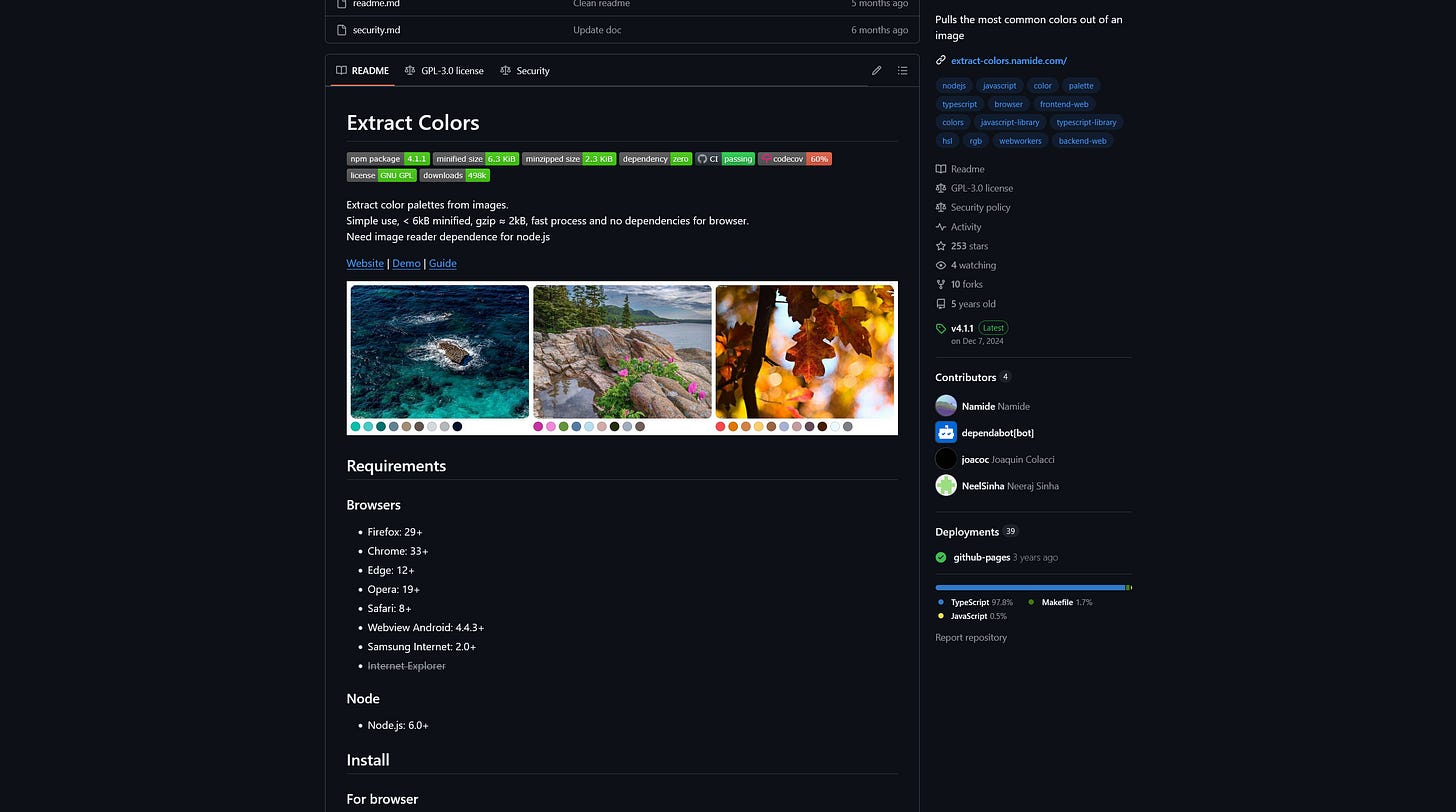Click the fork icon beside 10 forks
This screenshot has width=1456, height=812.
tap(941, 285)
